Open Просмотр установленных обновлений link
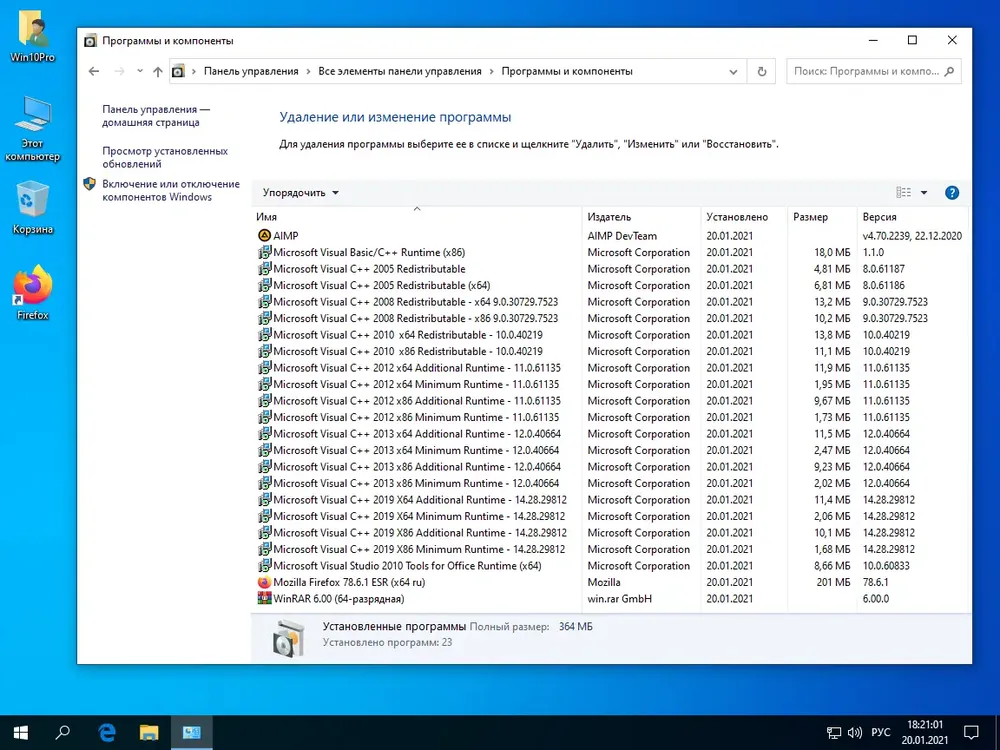 (165, 157)
